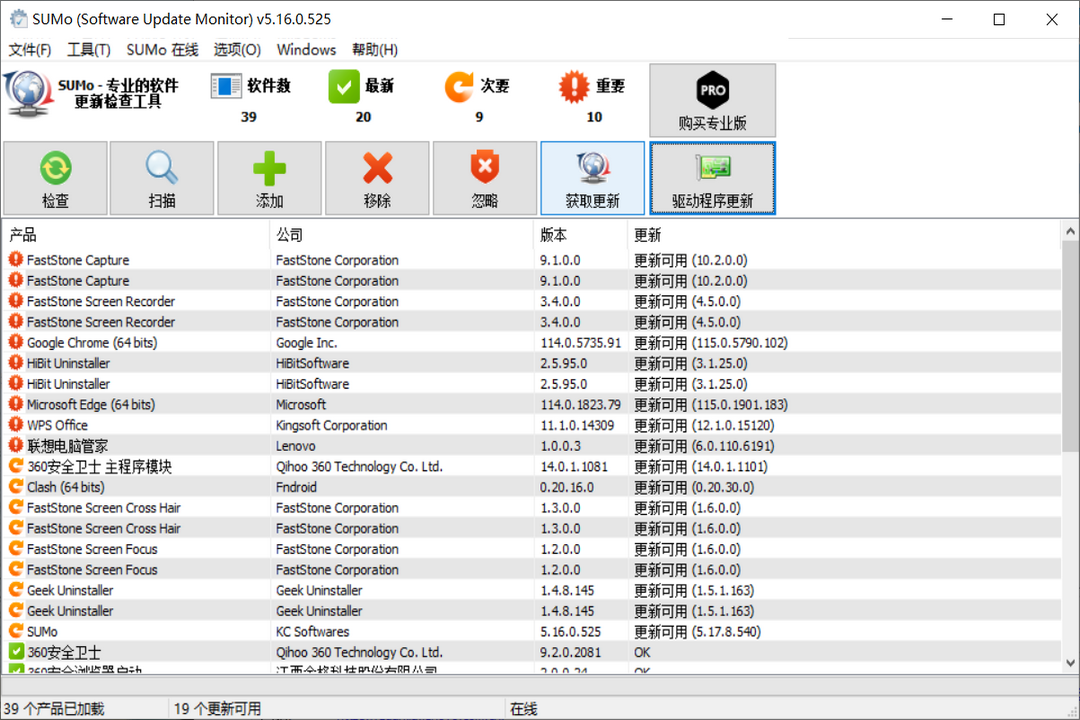Open the 选项(O) menu
Viewport: 1080px width, 720px height.
(x=237, y=48)
